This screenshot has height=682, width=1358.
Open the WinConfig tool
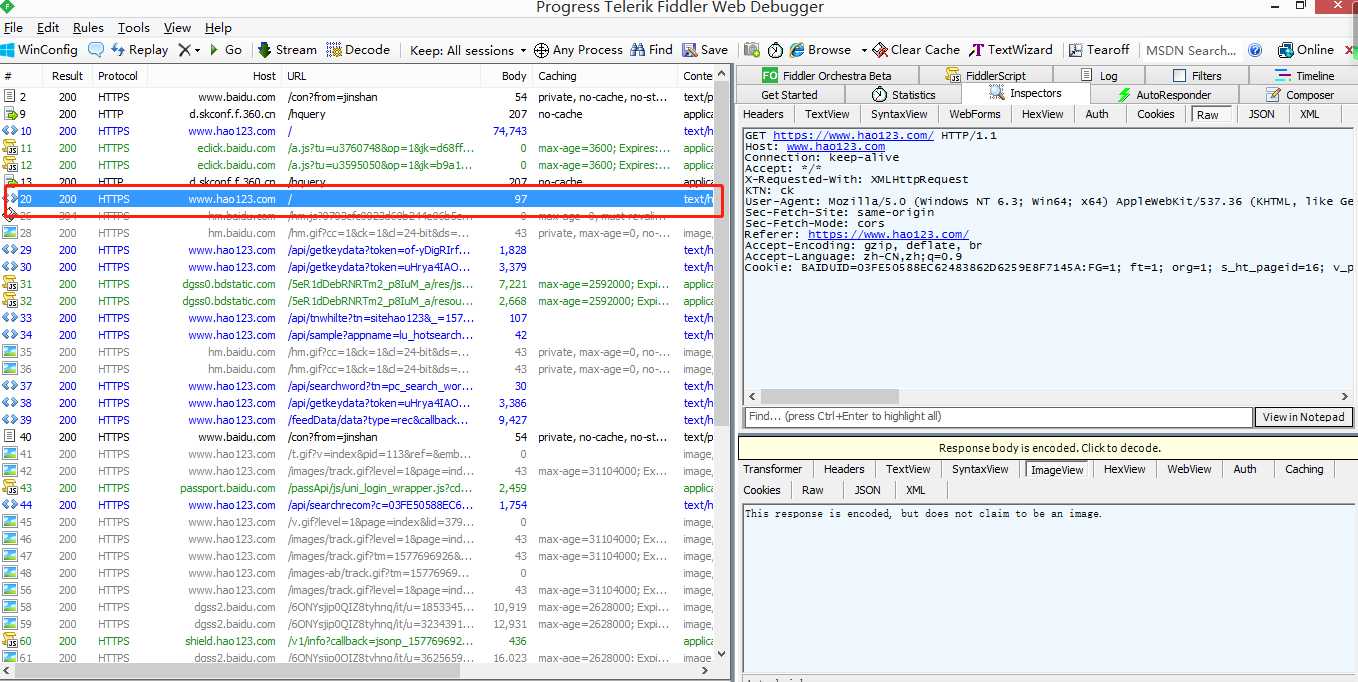39,49
